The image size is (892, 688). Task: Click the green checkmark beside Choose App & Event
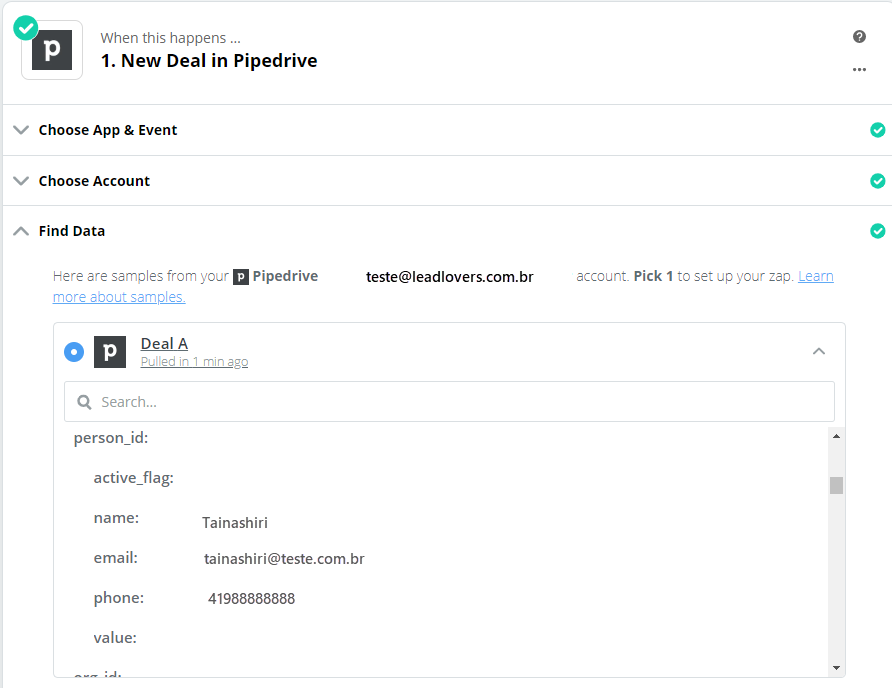coord(877,130)
